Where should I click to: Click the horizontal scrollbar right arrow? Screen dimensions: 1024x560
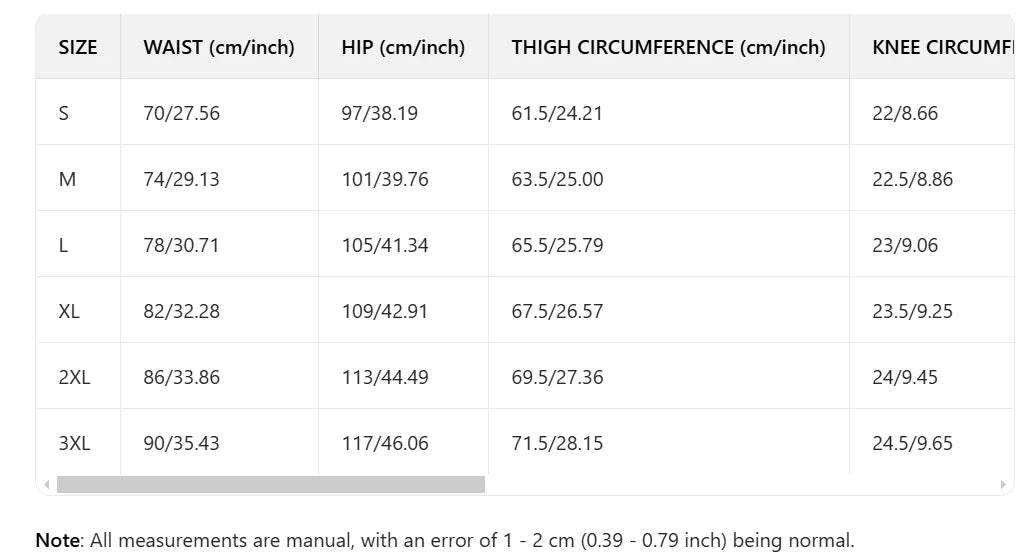pyautogui.click(x=1003, y=485)
